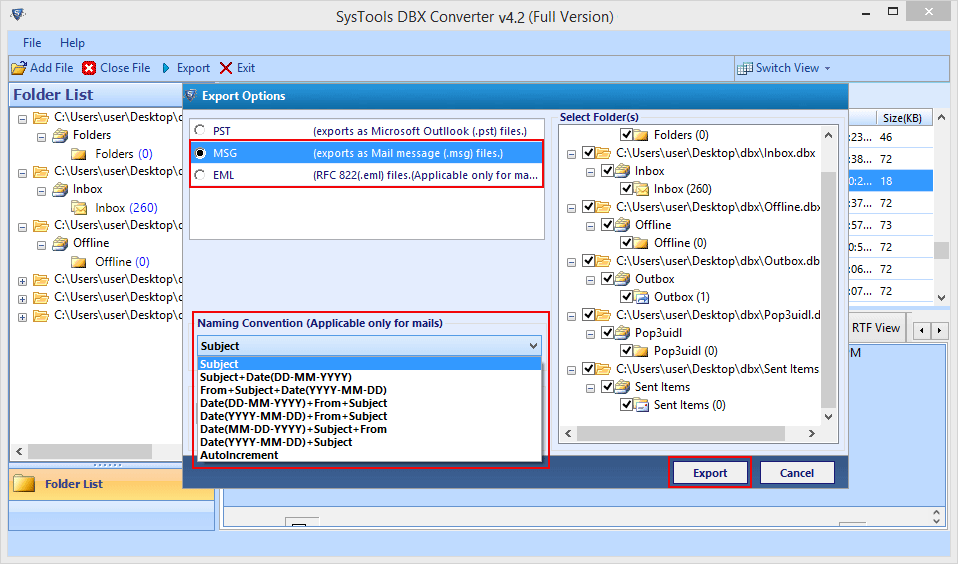Click the mail list scroll up arrow

941,117
